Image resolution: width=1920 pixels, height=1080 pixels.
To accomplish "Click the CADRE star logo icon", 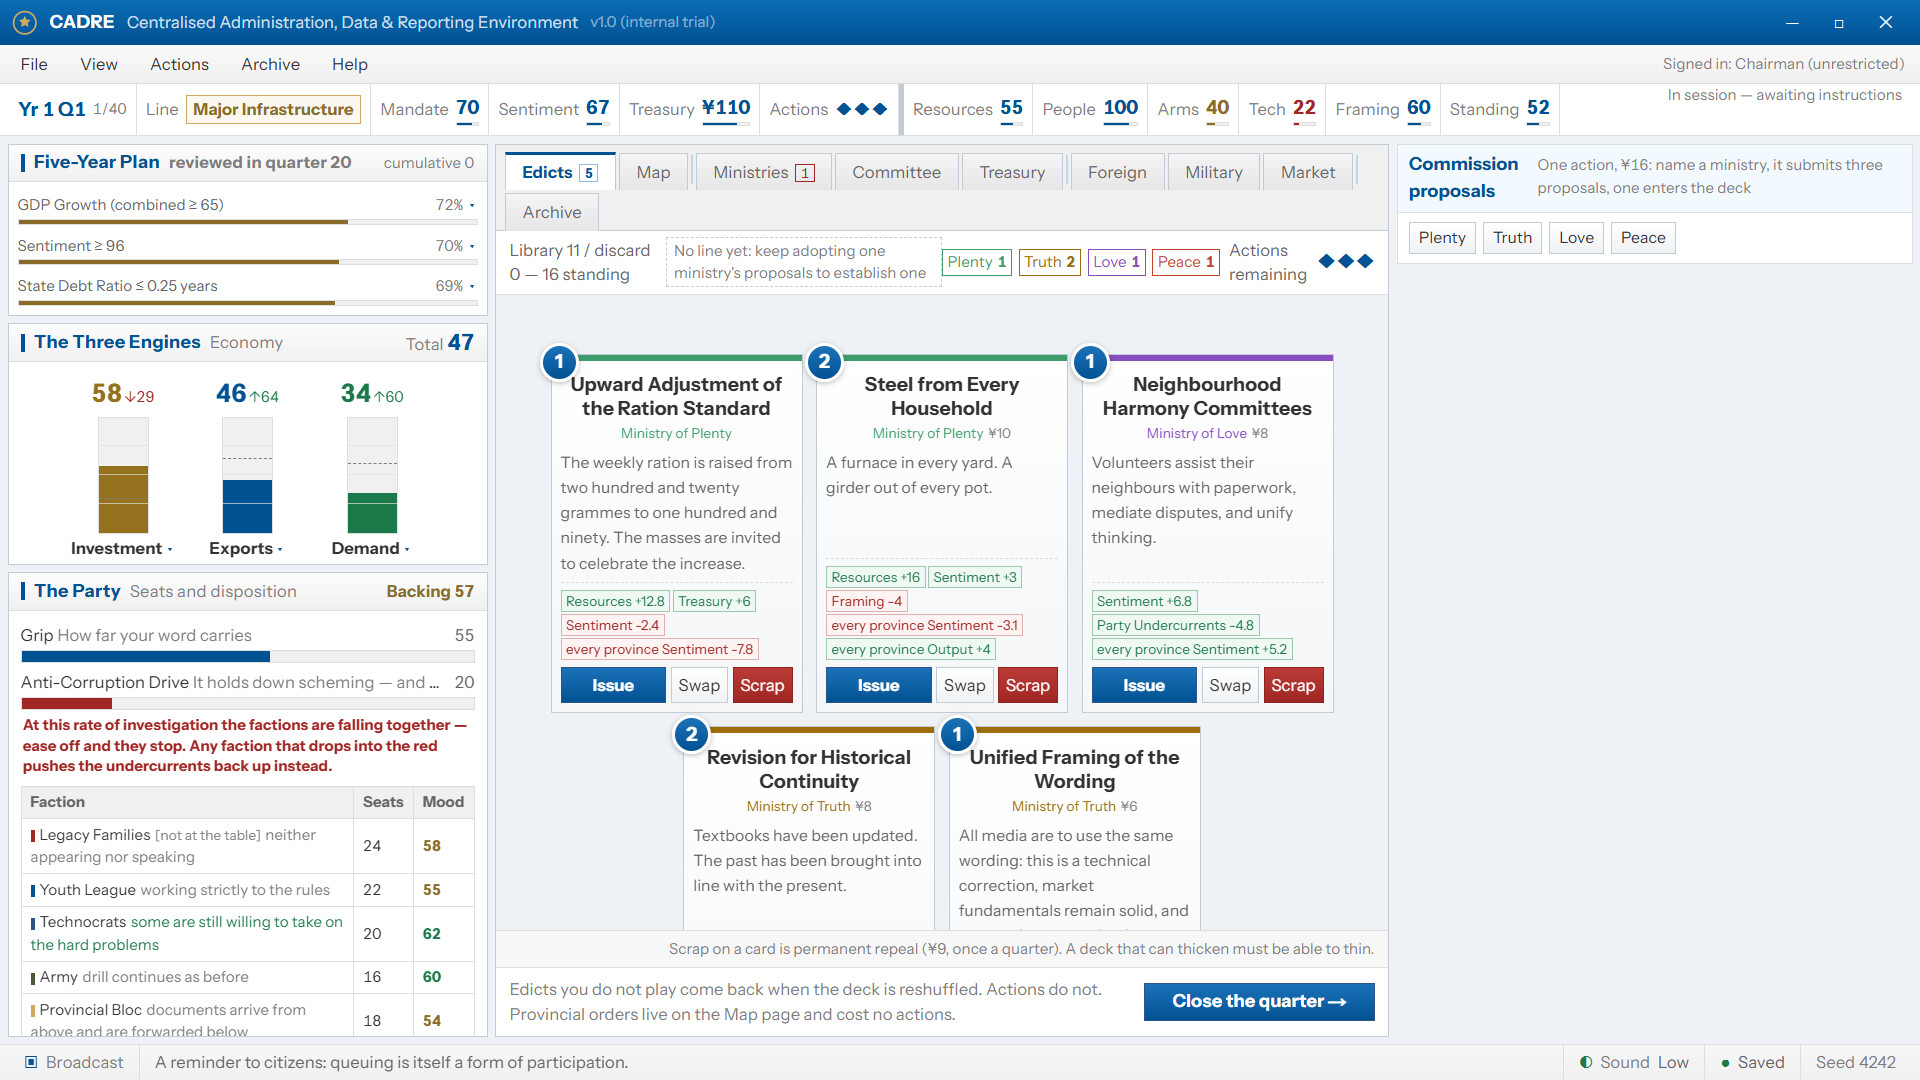I will click(25, 22).
